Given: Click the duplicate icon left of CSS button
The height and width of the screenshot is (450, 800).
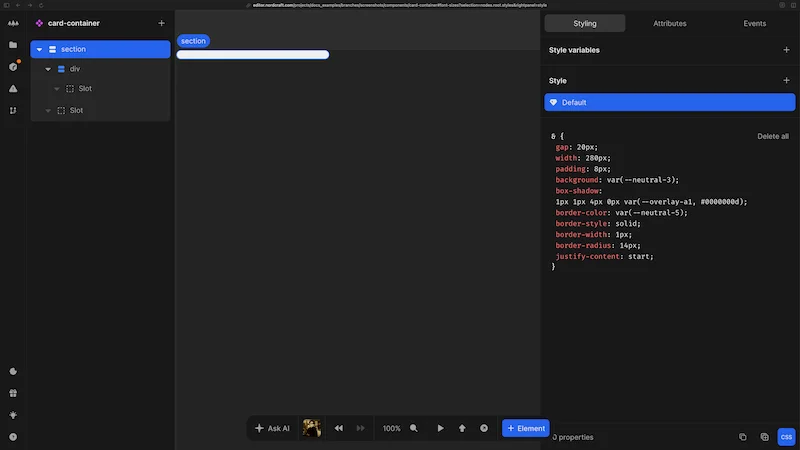Looking at the screenshot, I should 764,437.
